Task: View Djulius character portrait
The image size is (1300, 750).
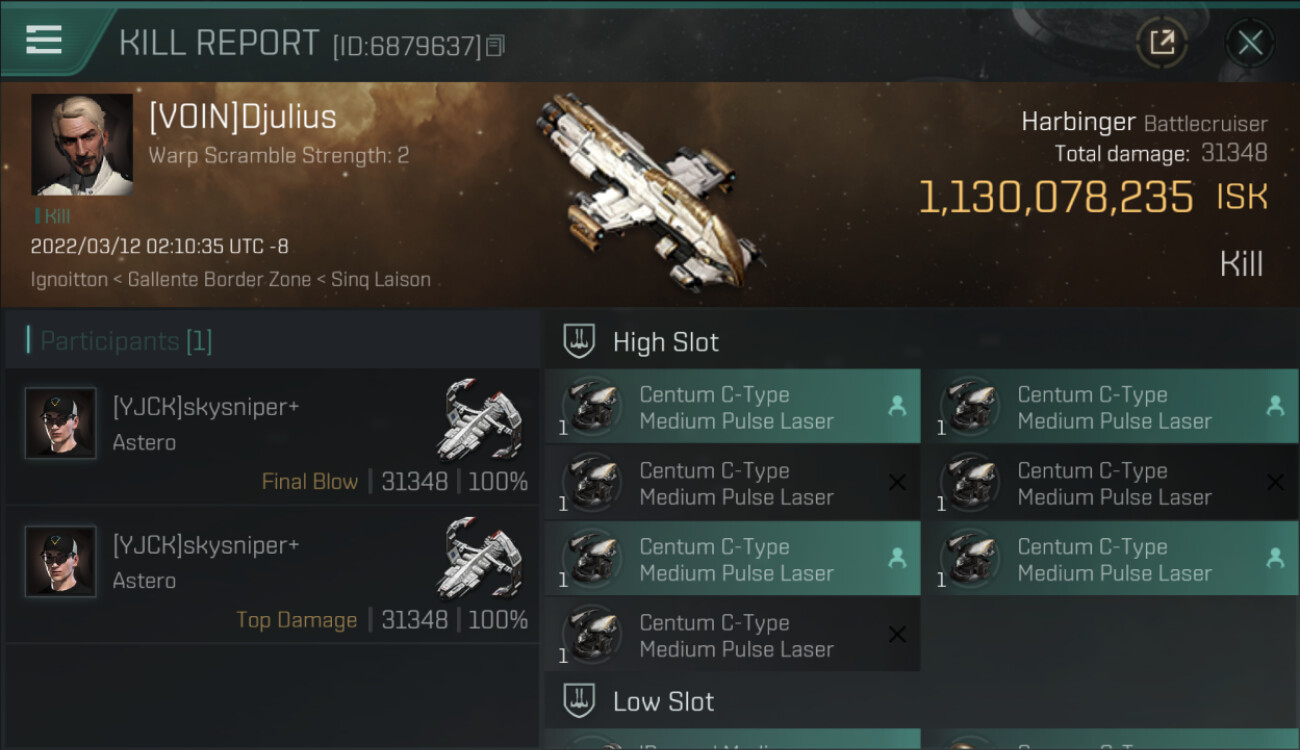Action: point(82,145)
